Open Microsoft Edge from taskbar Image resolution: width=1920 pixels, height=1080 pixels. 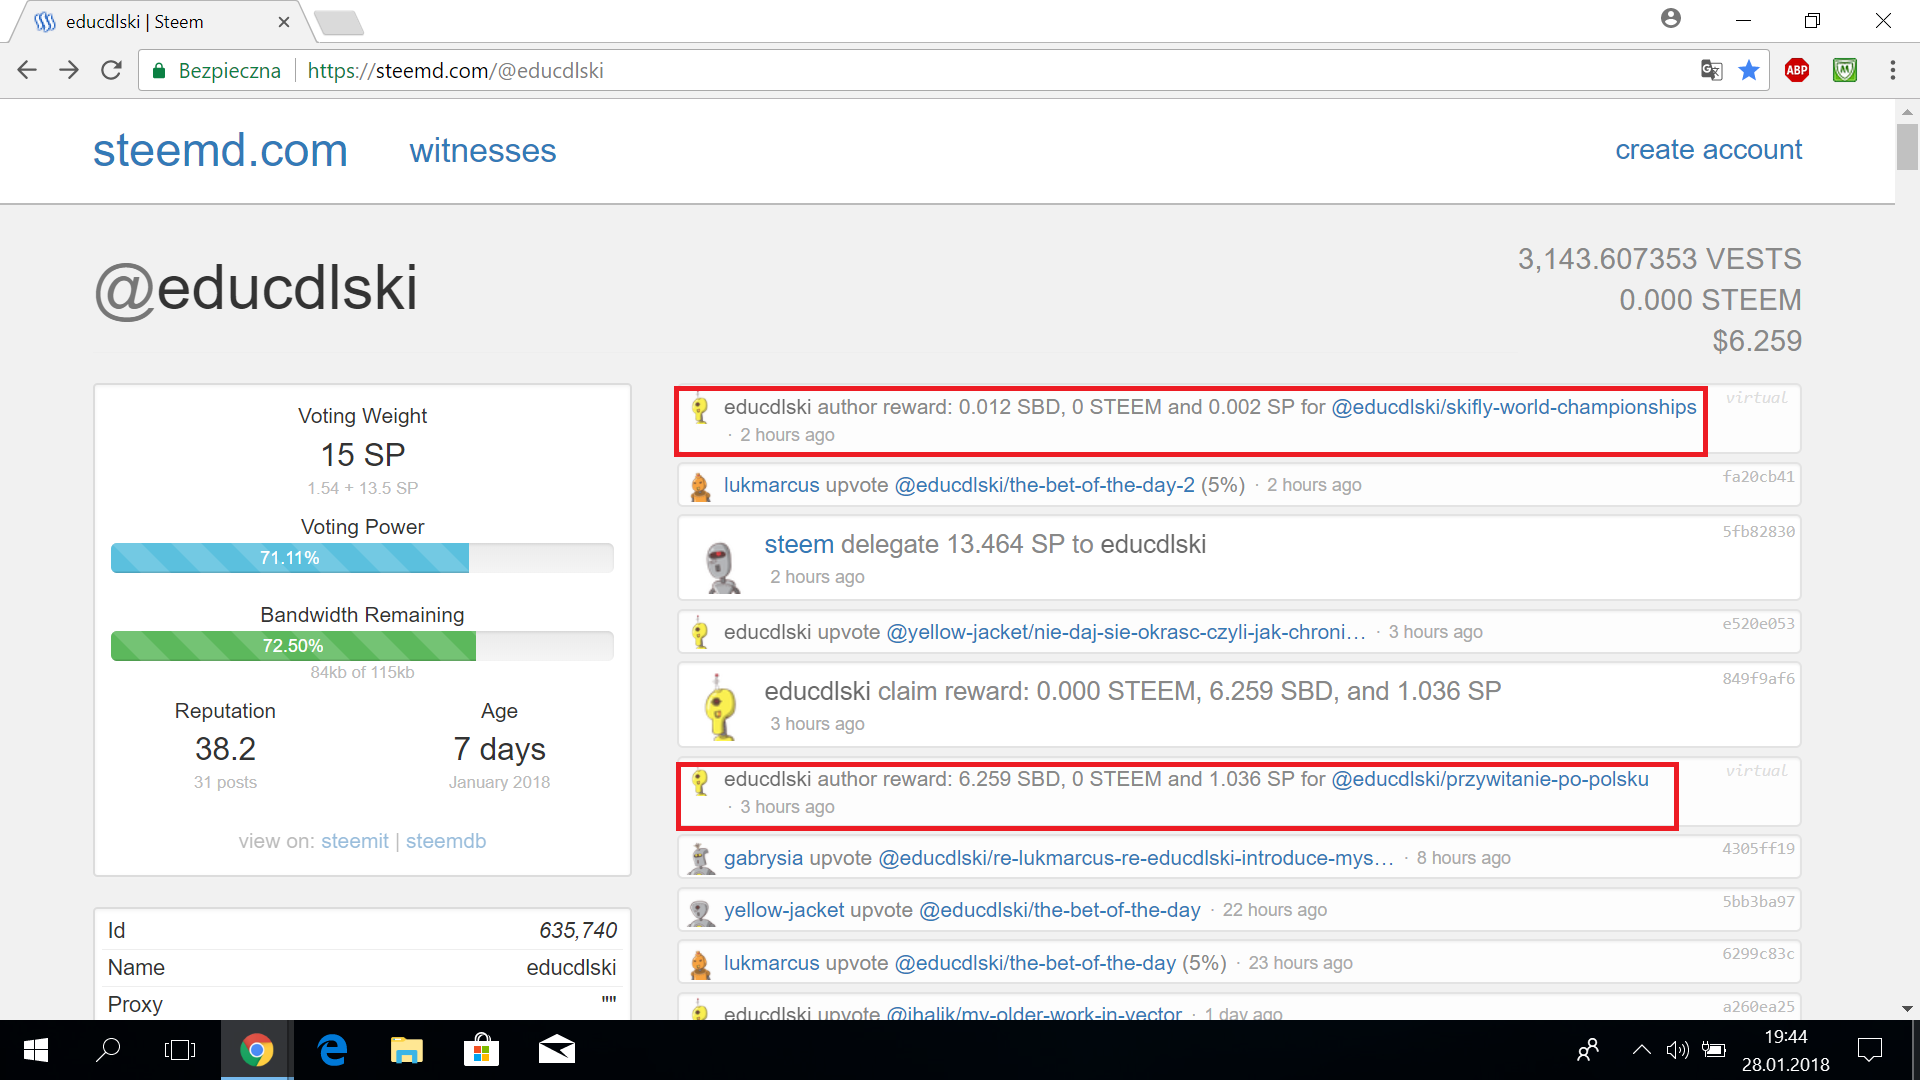332,1050
